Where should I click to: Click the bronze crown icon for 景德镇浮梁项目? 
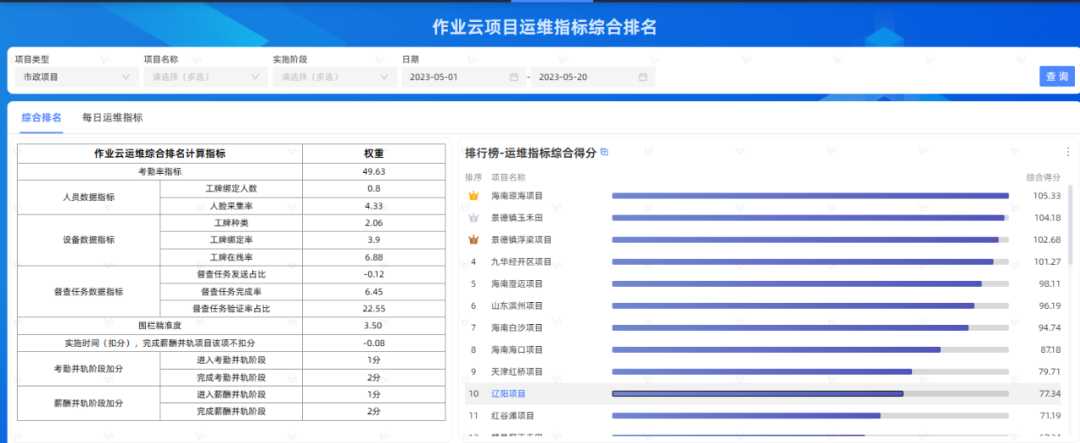474,240
